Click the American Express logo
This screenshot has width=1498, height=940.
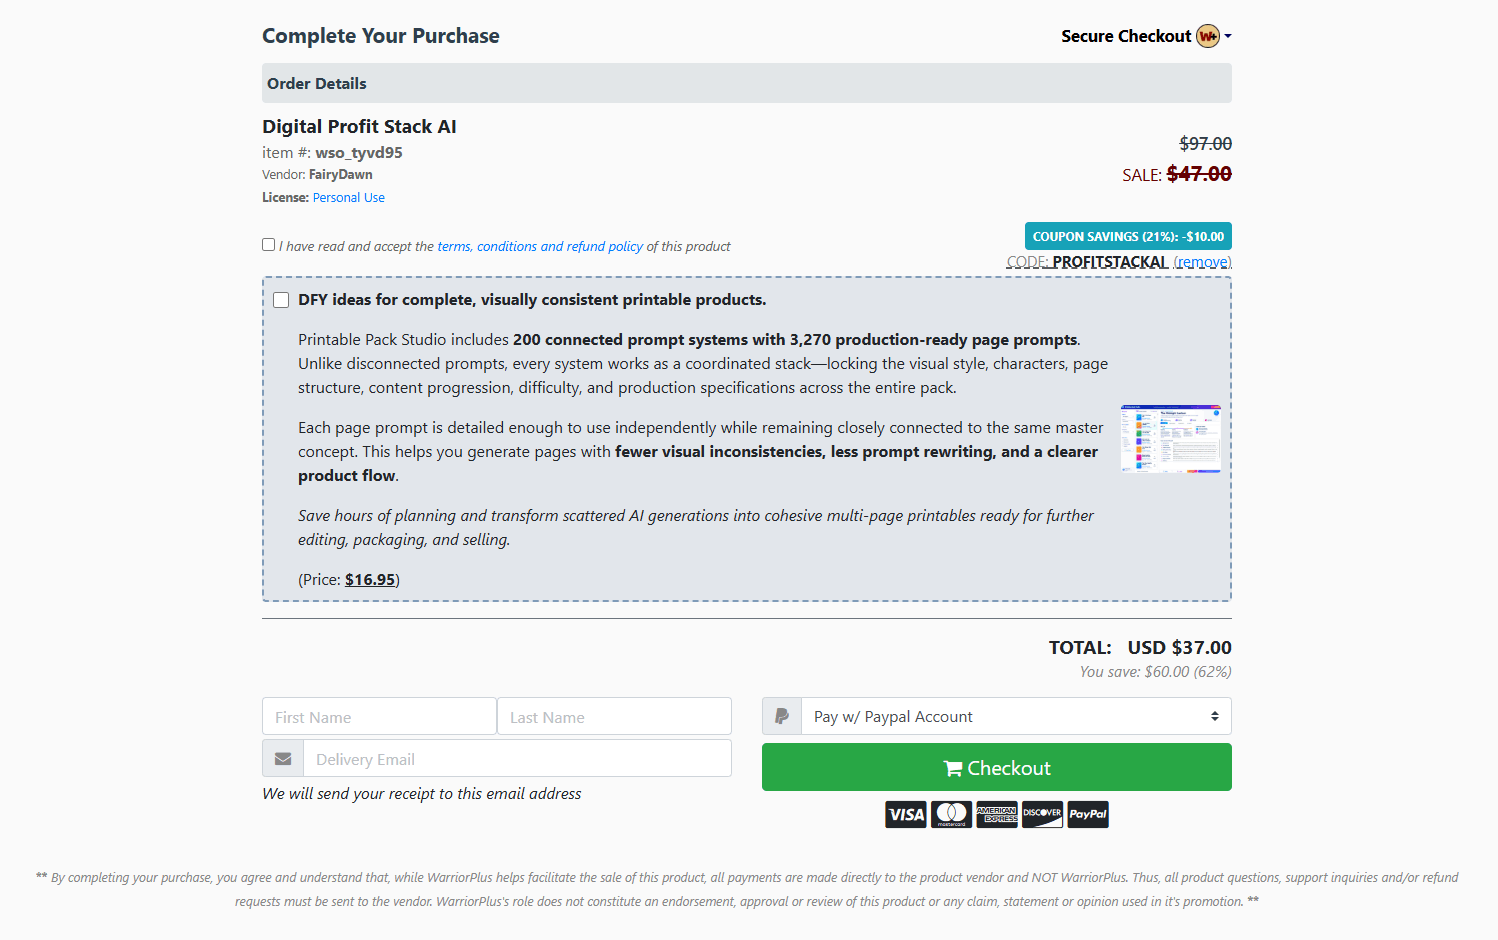[997, 815]
